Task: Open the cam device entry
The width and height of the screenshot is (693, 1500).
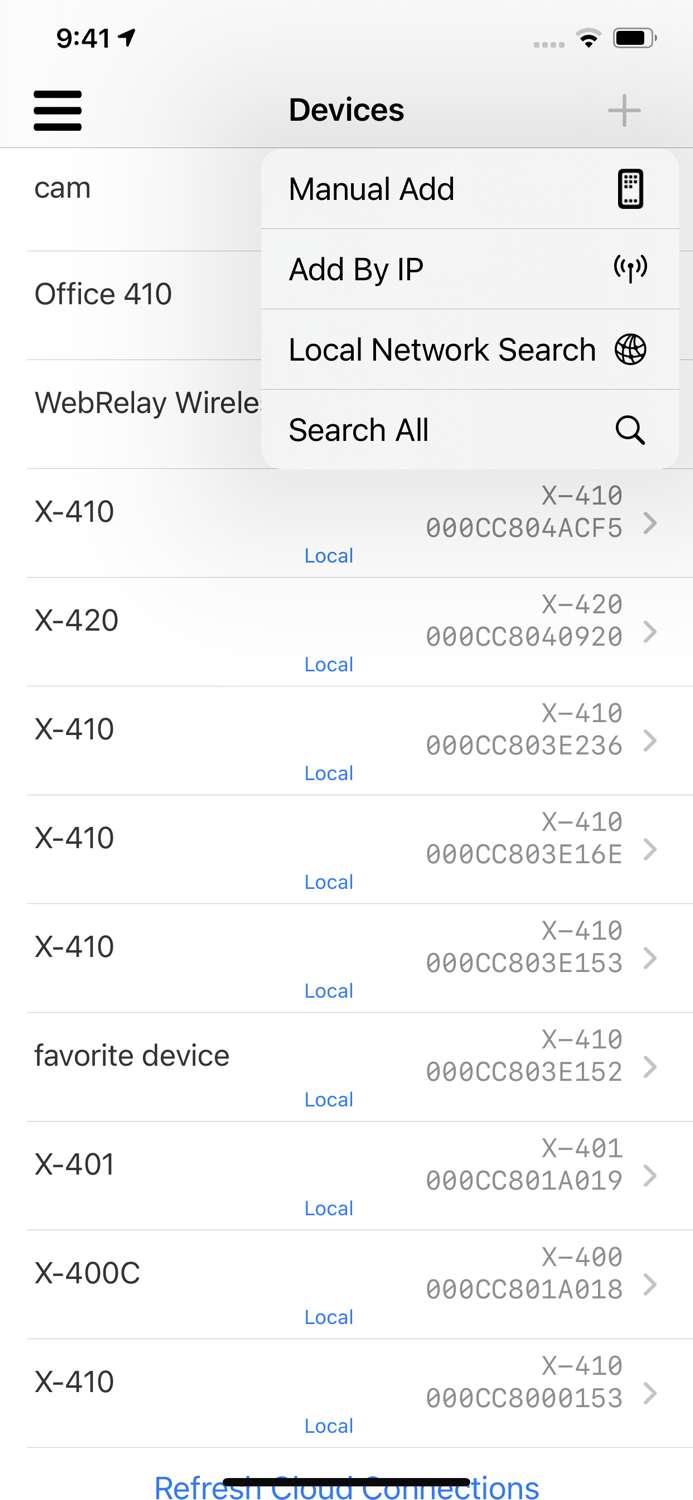Action: (62, 187)
